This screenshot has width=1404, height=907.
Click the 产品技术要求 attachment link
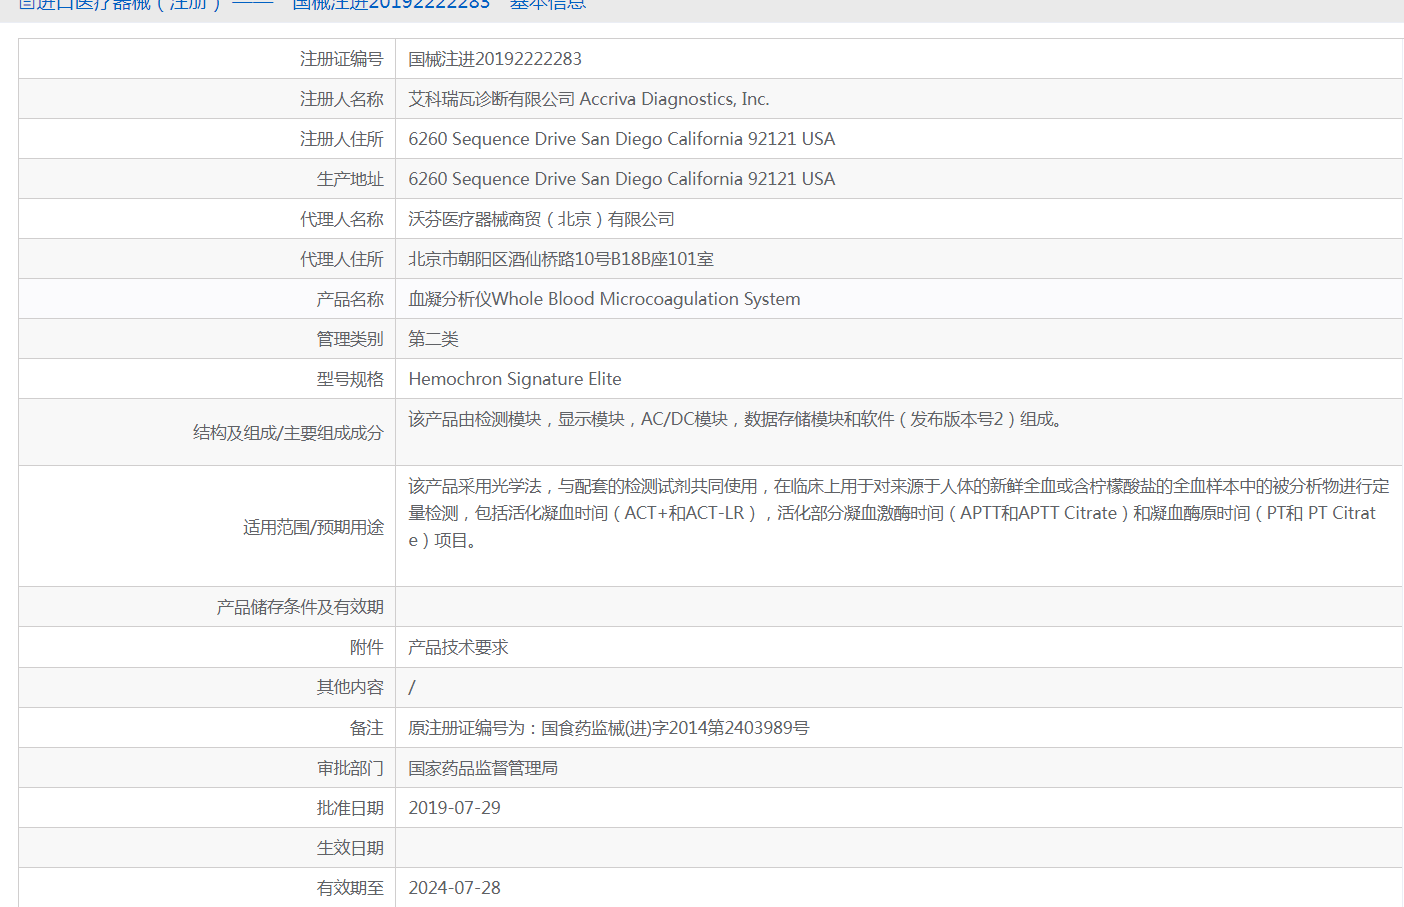coord(458,647)
